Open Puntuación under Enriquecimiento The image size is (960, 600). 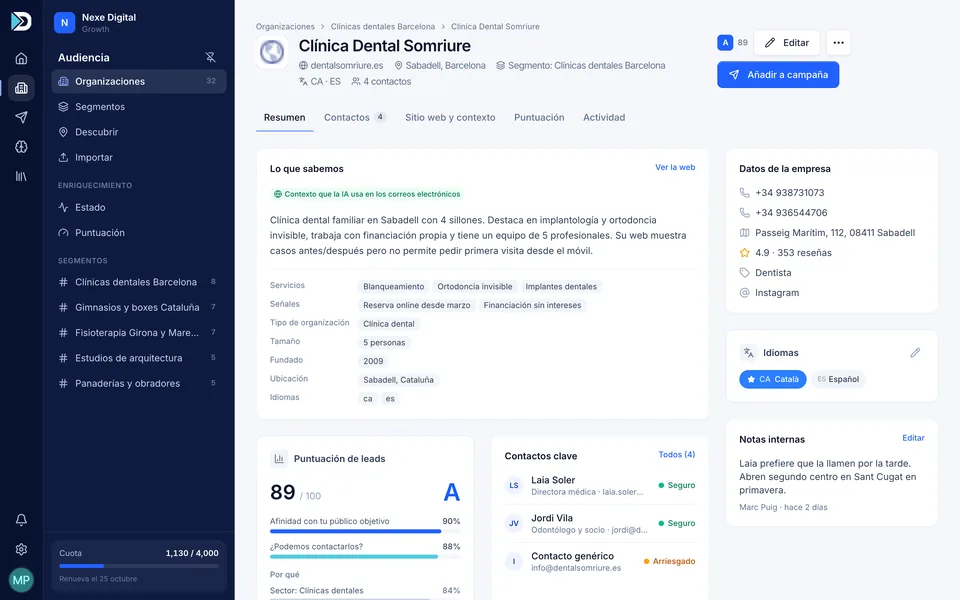tap(139, 233)
